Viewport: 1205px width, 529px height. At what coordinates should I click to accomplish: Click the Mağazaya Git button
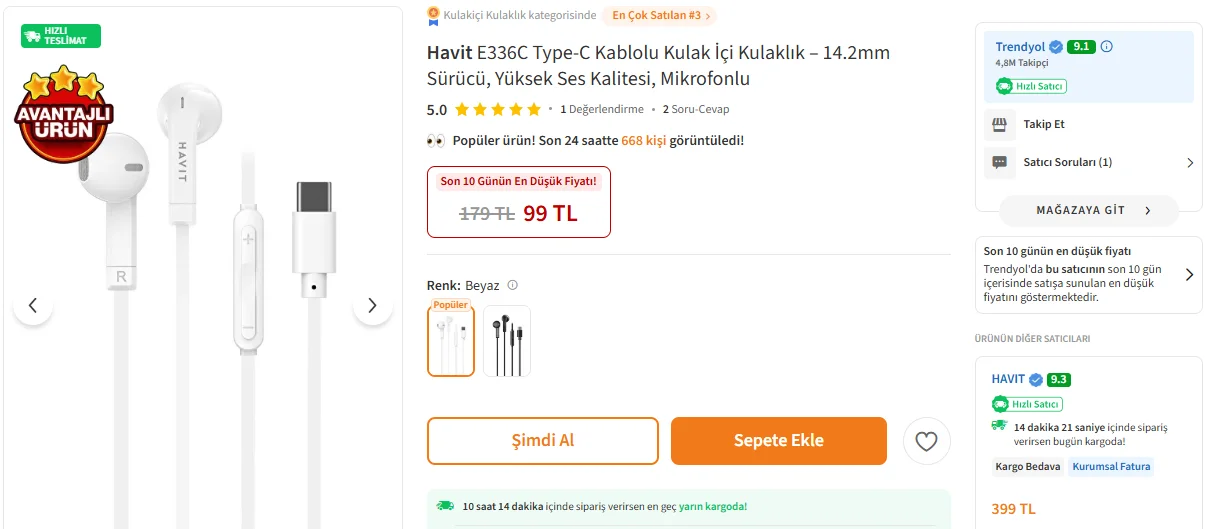(x=1088, y=211)
